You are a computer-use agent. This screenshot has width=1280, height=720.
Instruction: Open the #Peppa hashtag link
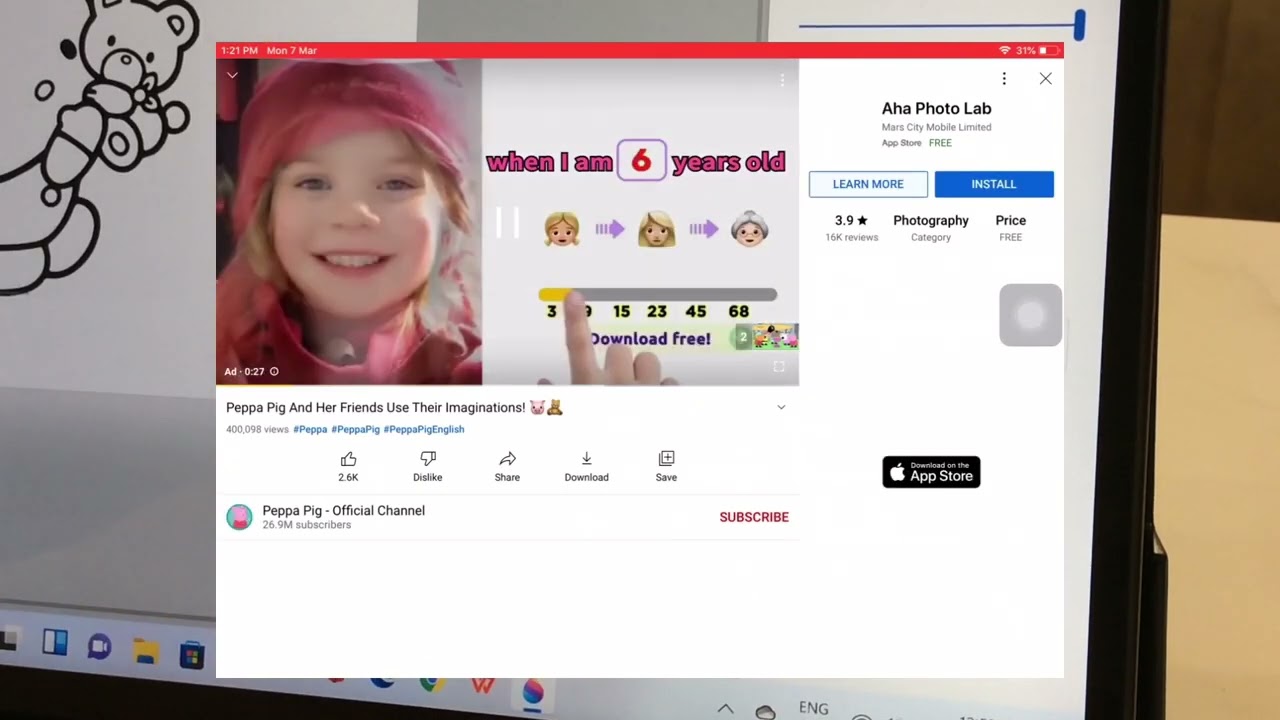pyautogui.click(x=310, y=429)
